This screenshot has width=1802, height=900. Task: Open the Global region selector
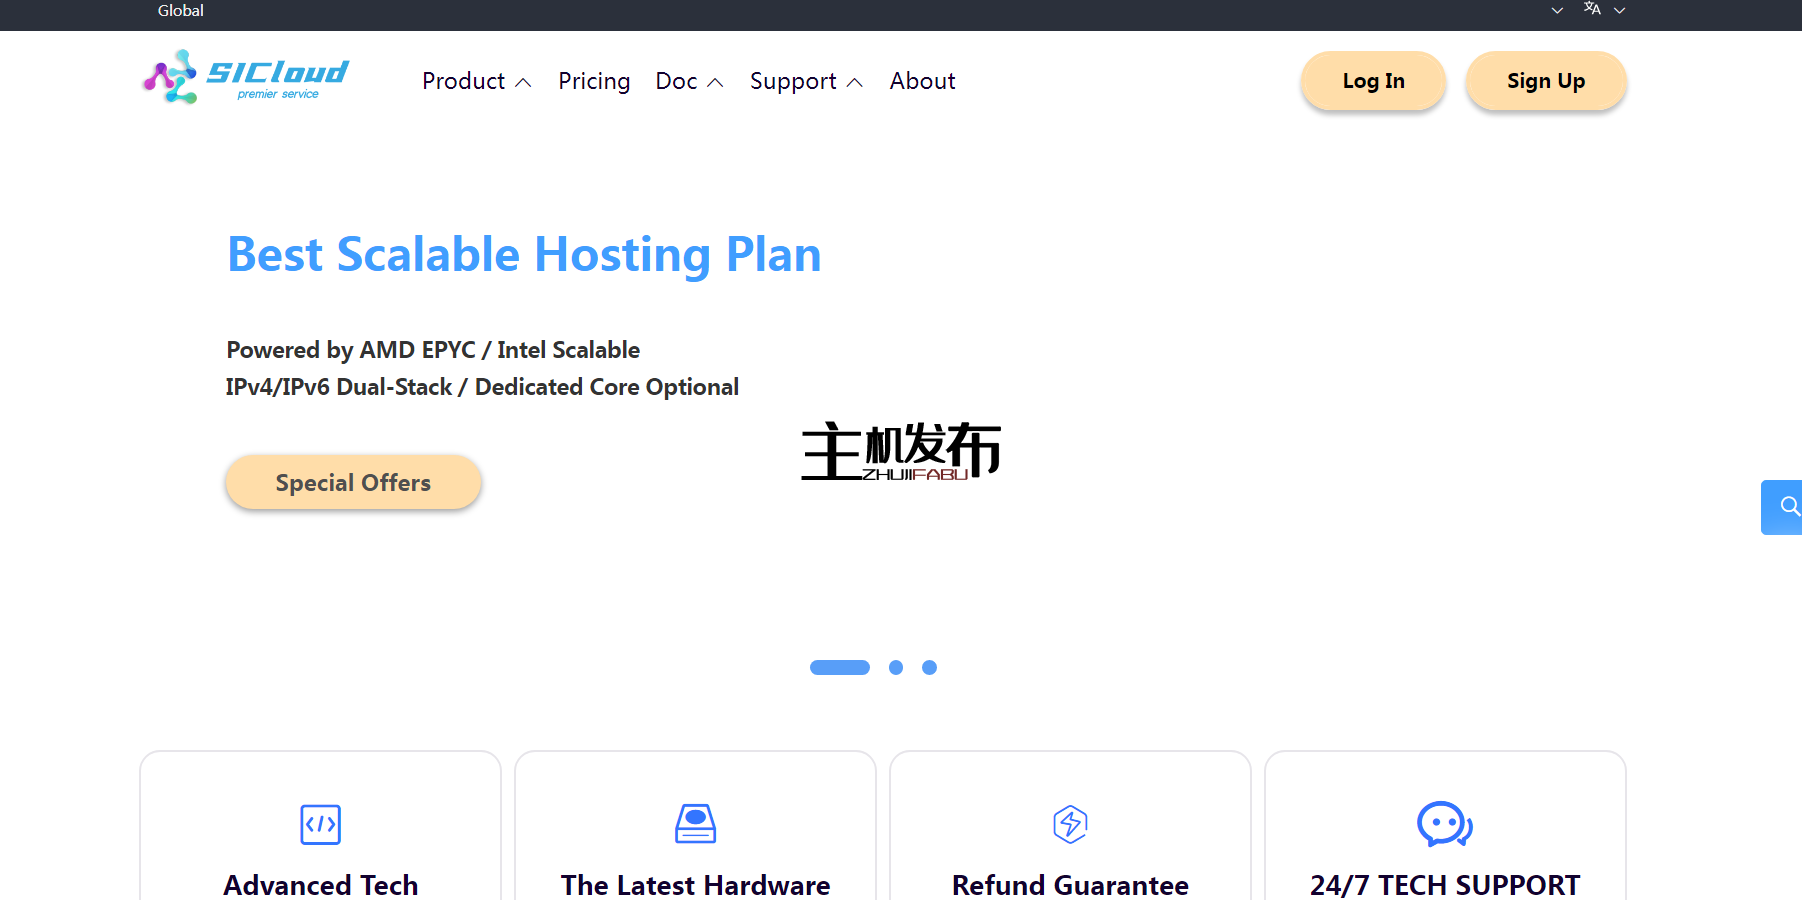[180, 11]
